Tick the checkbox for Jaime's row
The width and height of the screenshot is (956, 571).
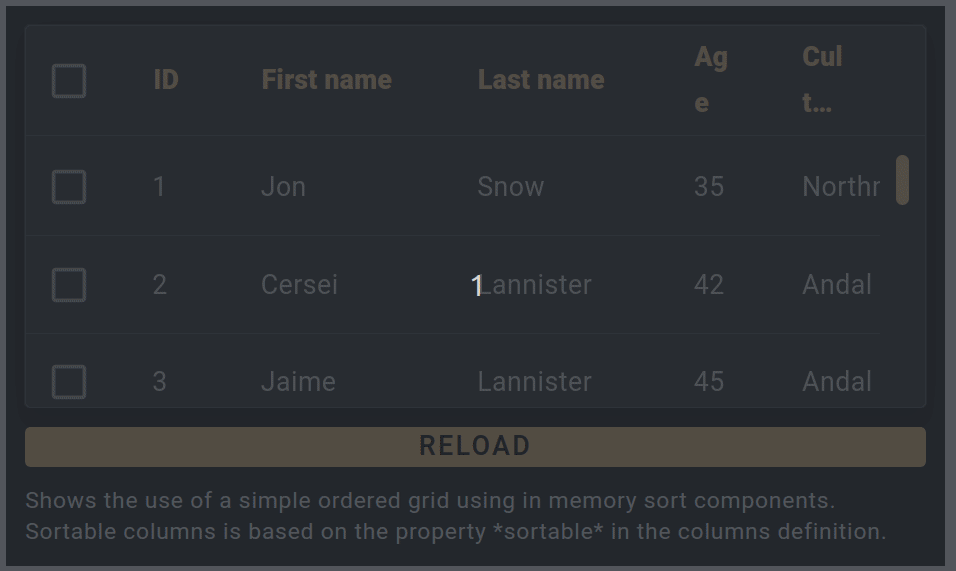(x=69, y=381)
